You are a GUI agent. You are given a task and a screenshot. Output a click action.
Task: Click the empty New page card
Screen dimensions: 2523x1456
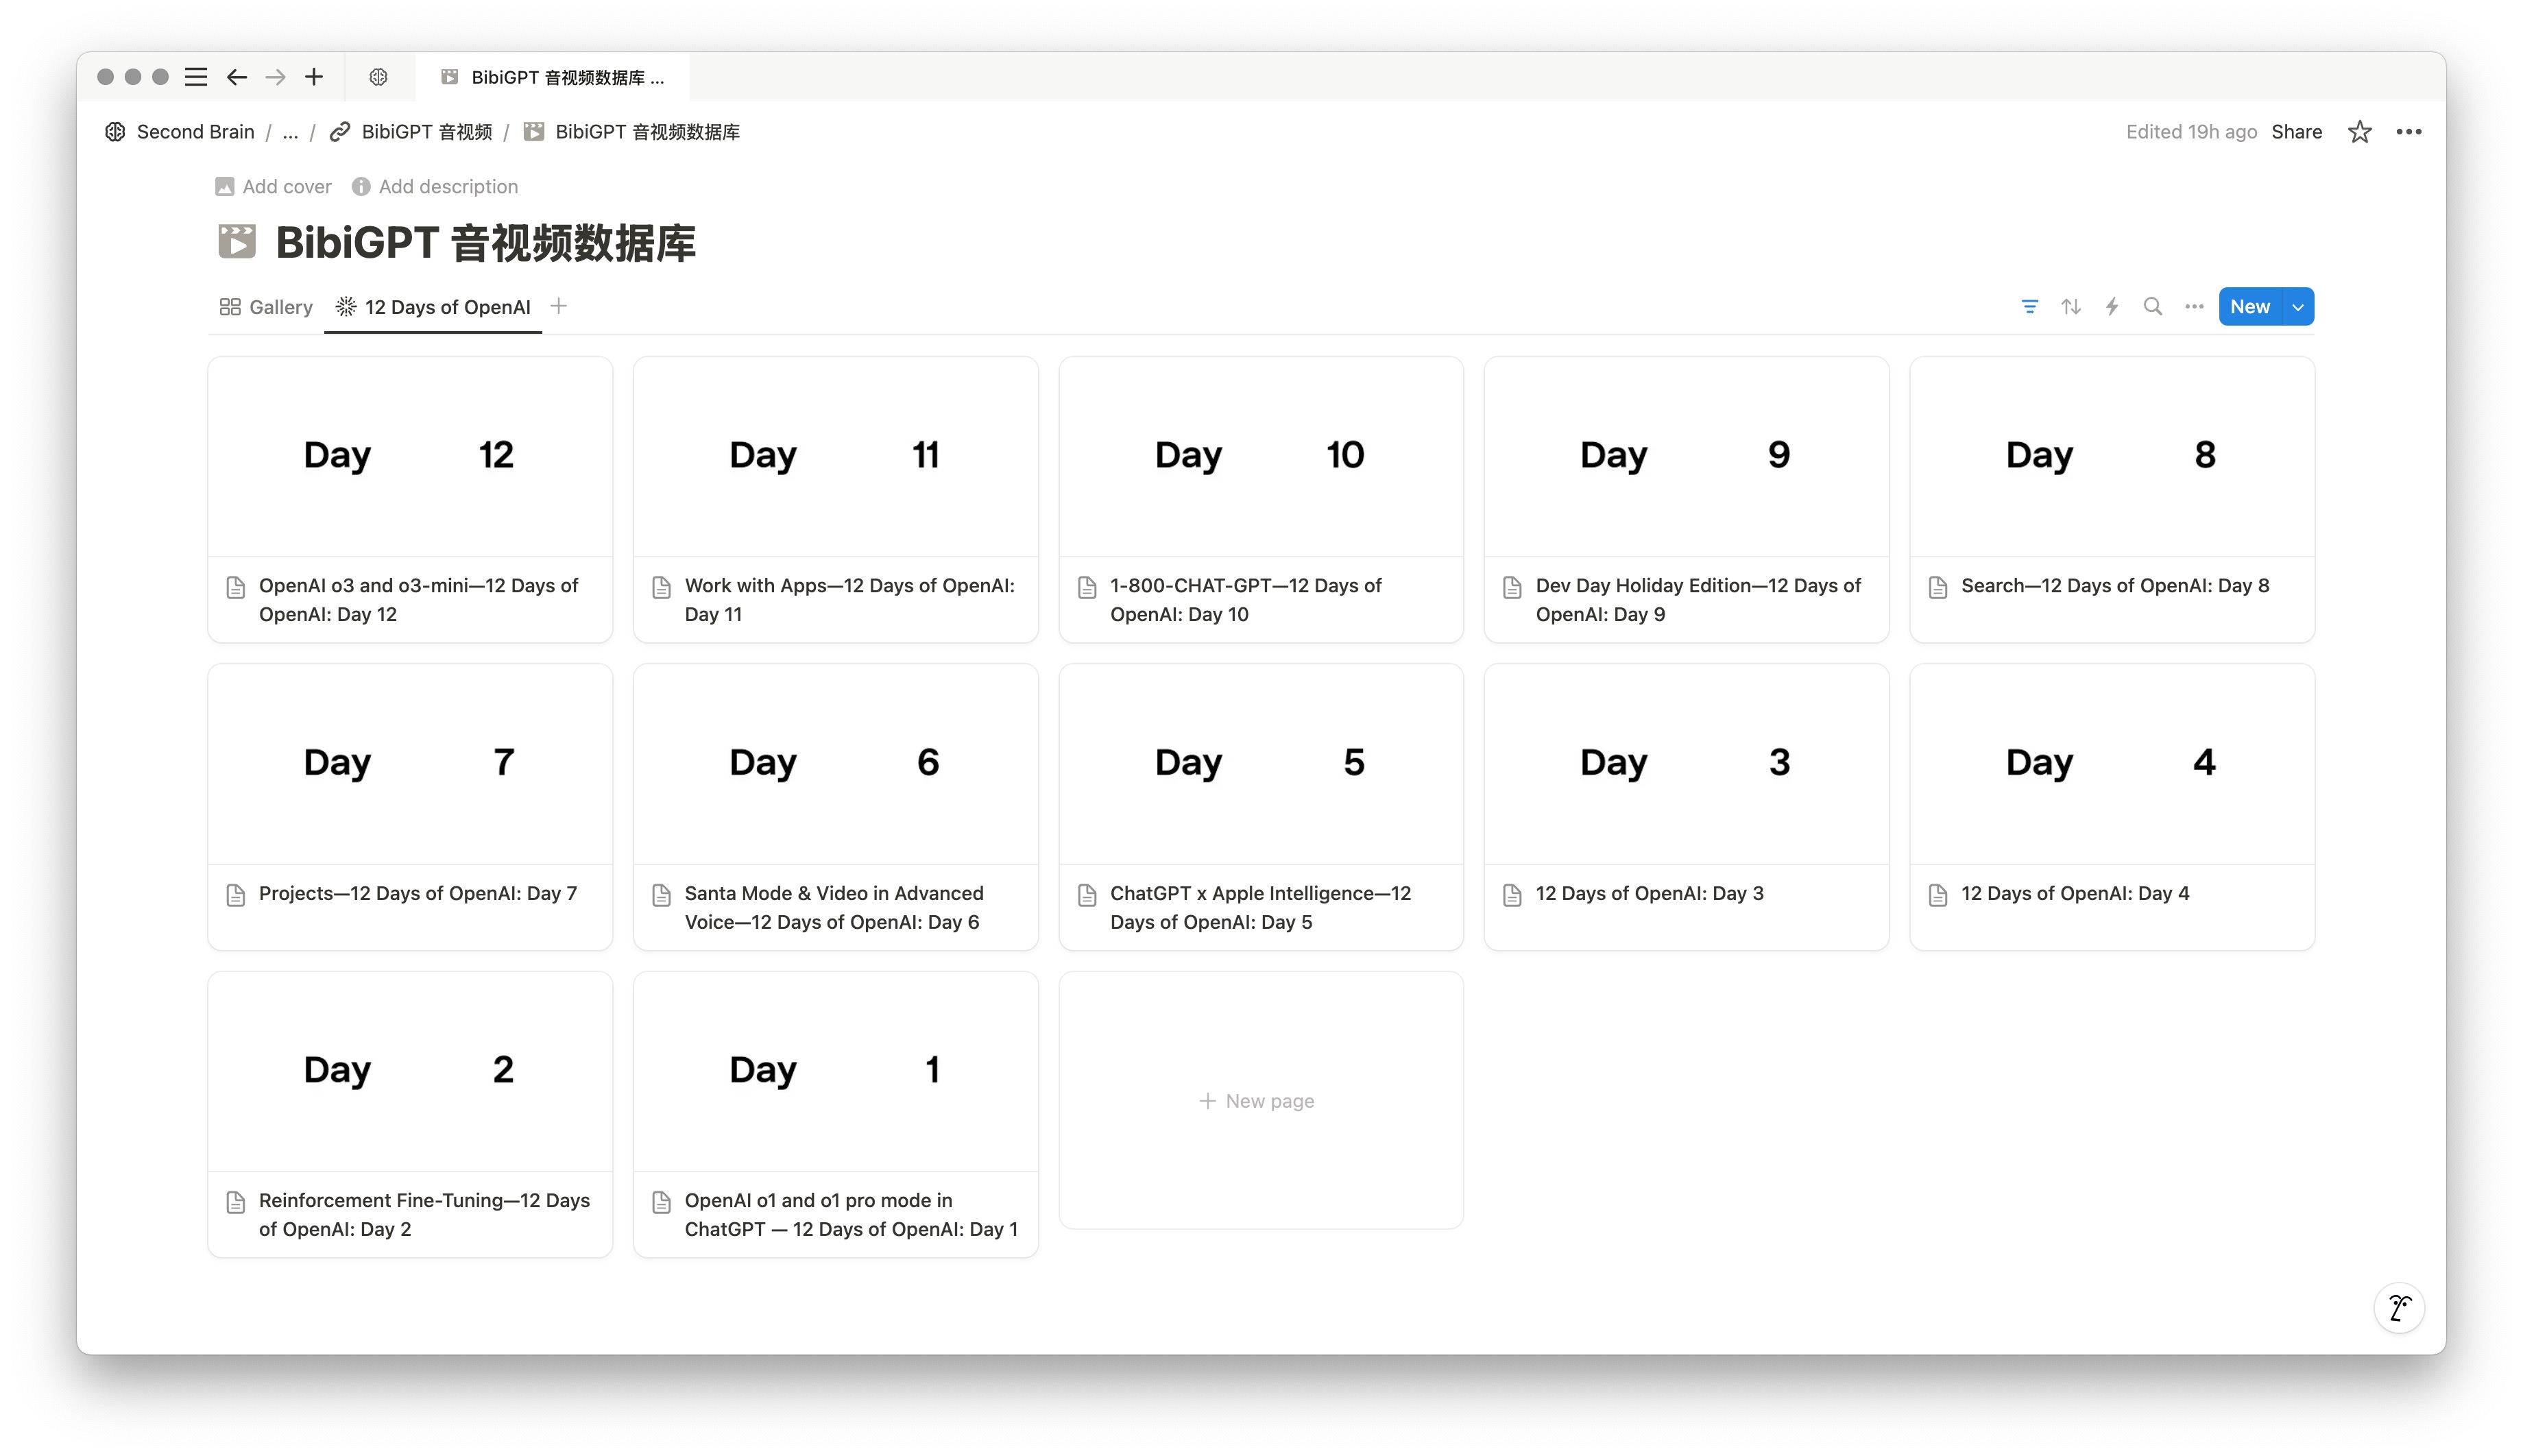tap(1260, 1100)
